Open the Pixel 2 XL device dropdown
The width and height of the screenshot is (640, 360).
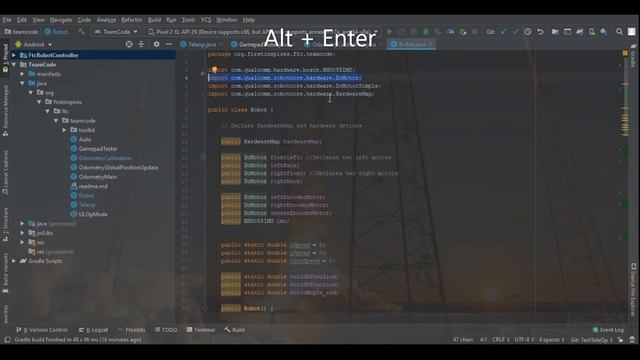tap(263, 31)
